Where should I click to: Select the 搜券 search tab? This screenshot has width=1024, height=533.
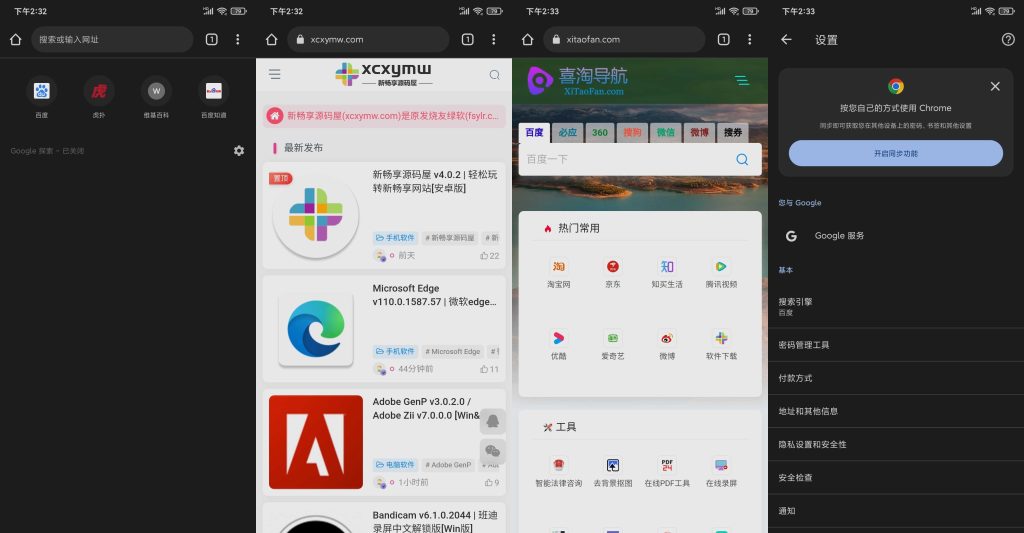(x=733, y=133)
